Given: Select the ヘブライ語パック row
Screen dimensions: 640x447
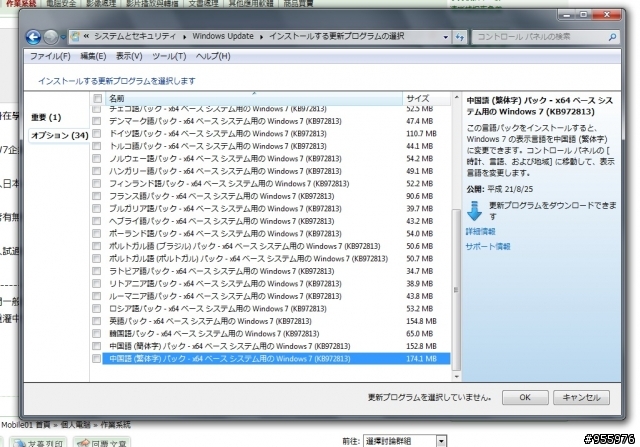Looking at the screenshot, I should pyautogui.click(x=276, y=221).
